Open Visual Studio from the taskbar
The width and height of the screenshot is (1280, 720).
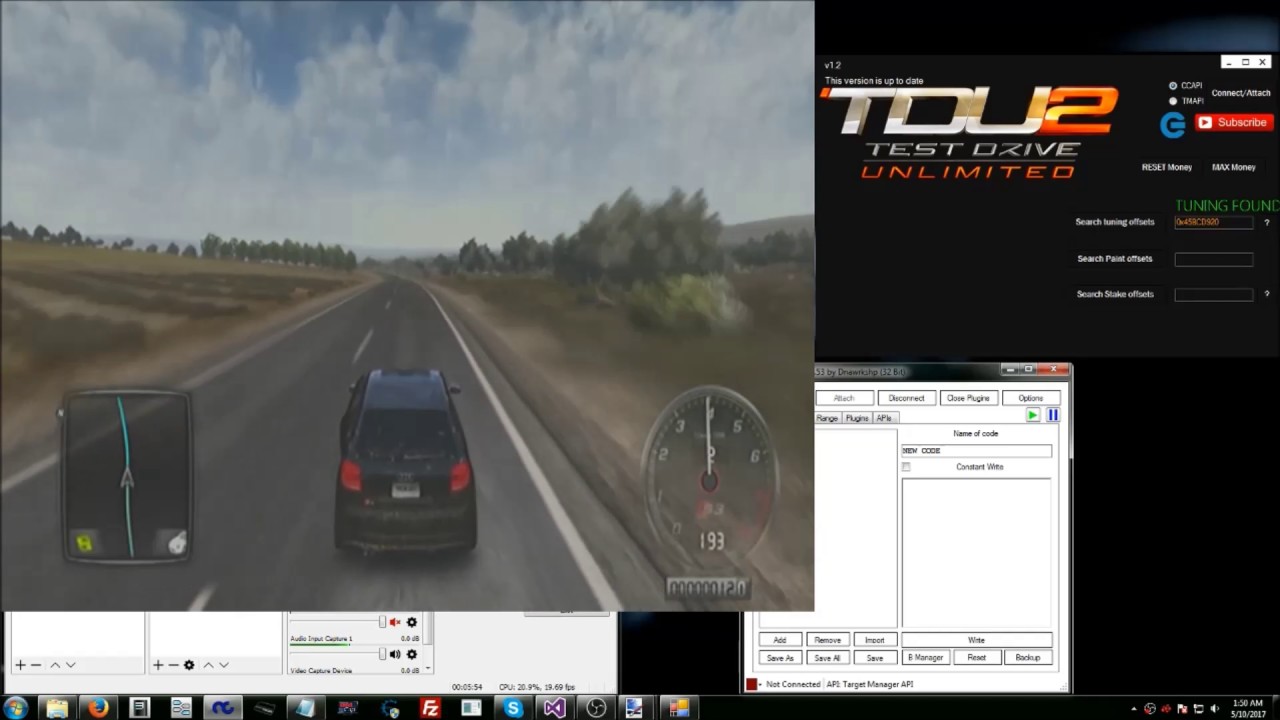pos(555,708)
